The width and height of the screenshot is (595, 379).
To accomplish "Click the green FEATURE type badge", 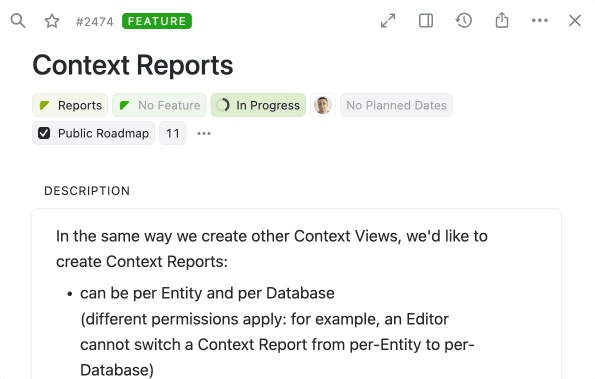I will point(157,21).
